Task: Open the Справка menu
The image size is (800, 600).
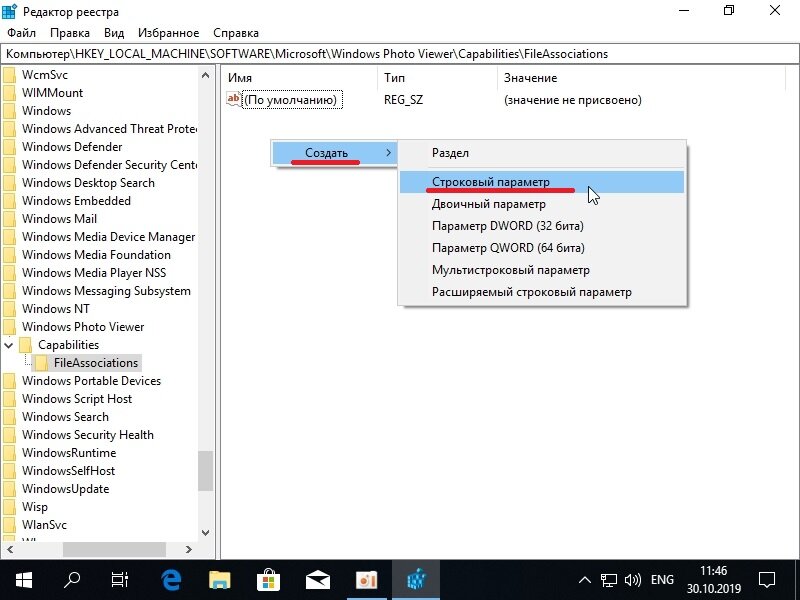Action: (236, 33)
